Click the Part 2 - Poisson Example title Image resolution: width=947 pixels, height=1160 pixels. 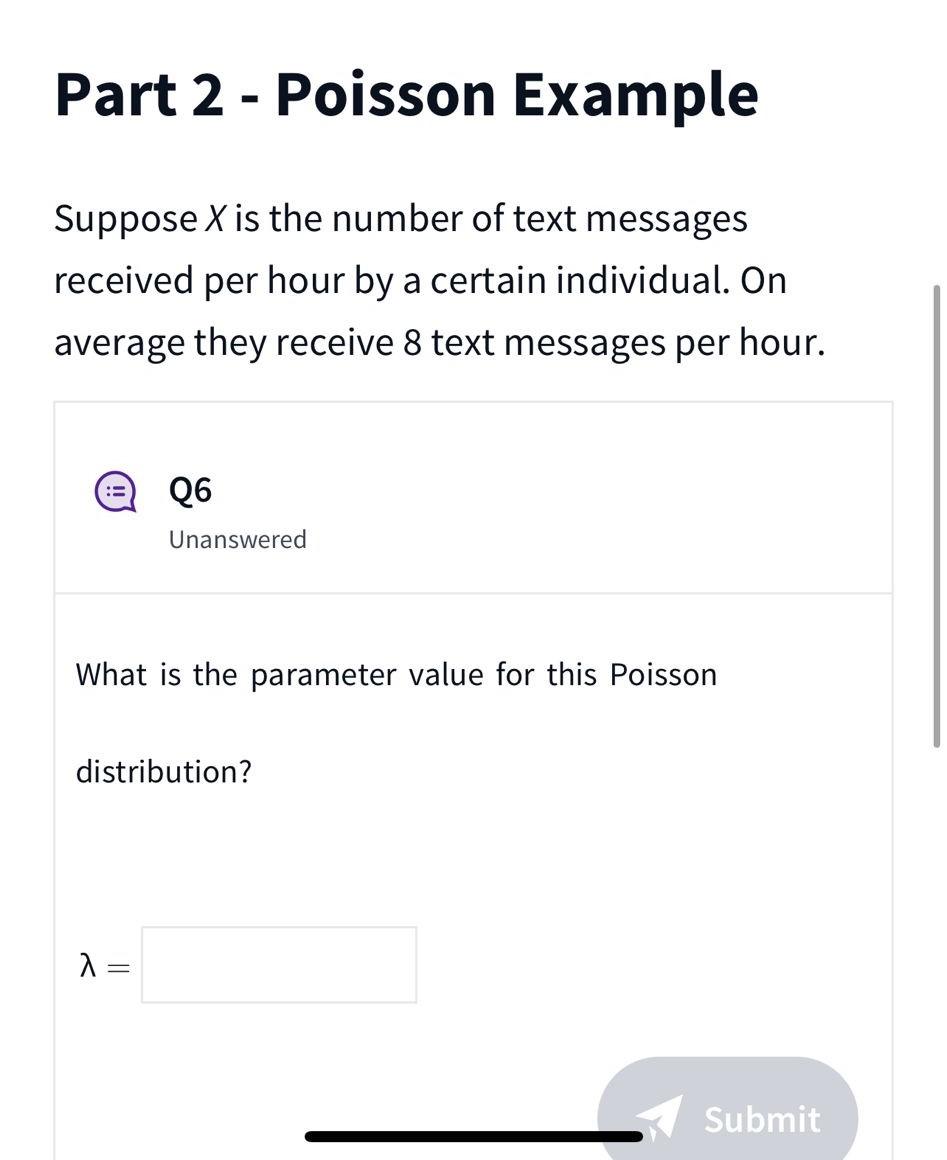[x=405, y=93]
